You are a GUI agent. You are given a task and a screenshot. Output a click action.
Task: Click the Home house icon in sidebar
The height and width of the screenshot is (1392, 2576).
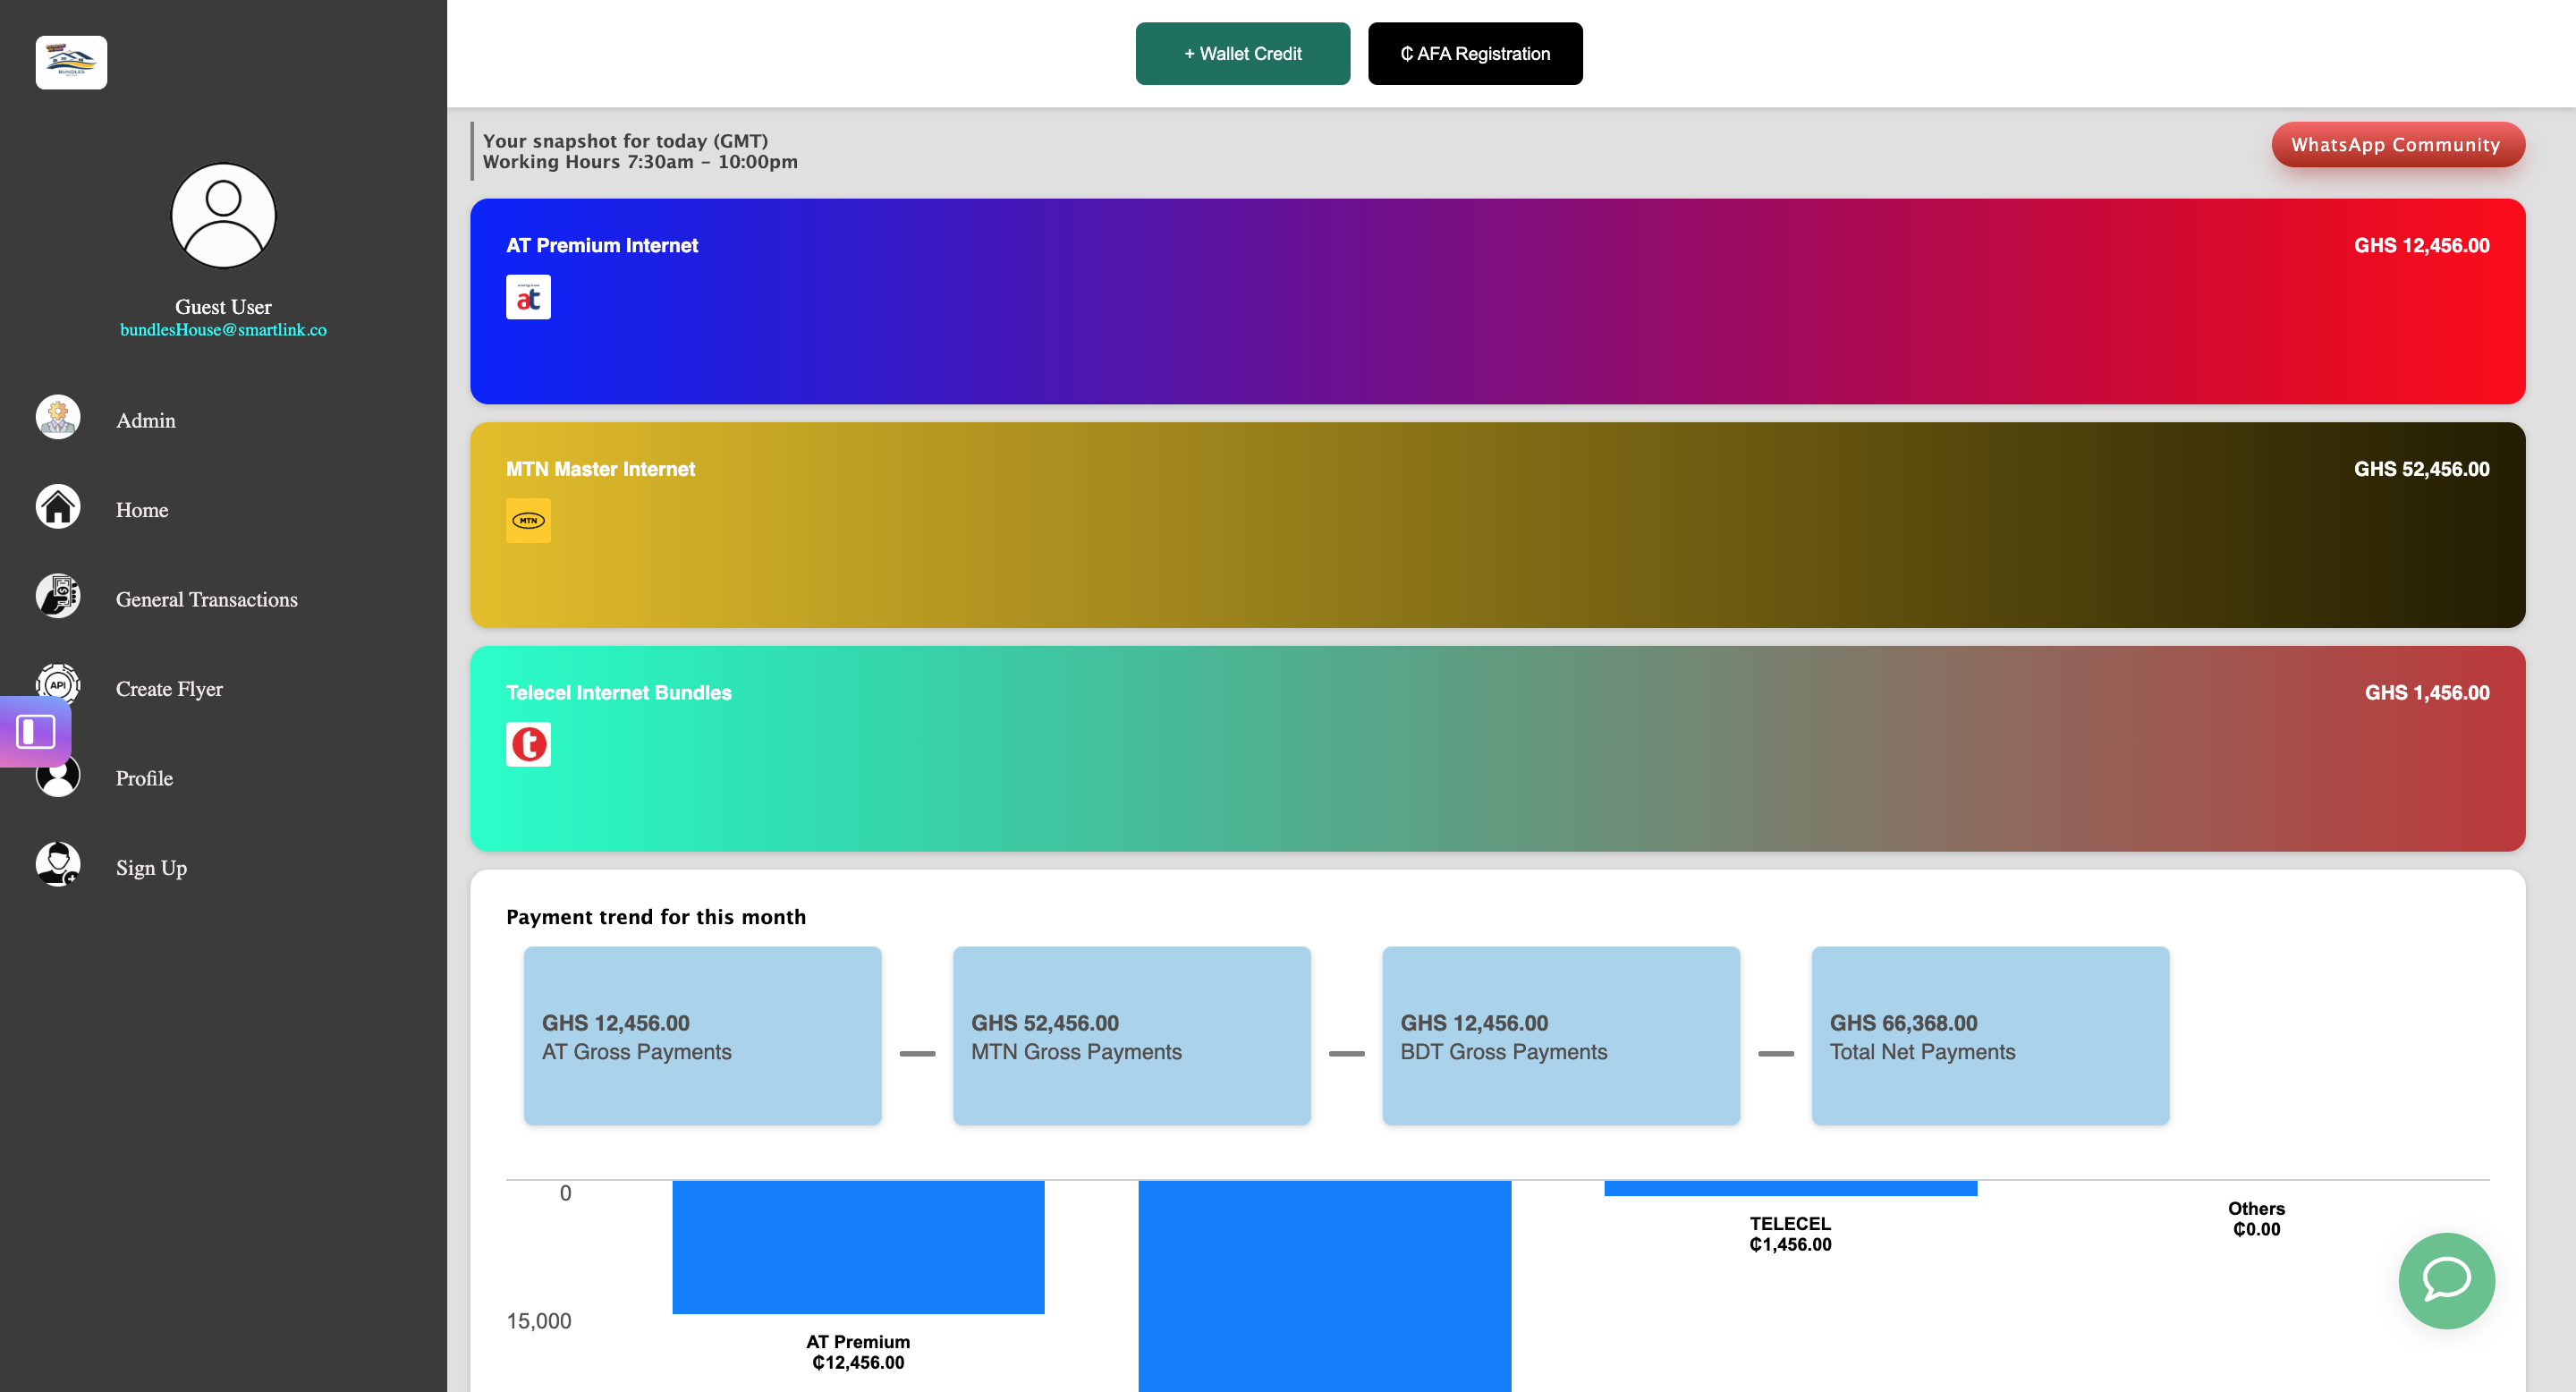pos(58,507)
